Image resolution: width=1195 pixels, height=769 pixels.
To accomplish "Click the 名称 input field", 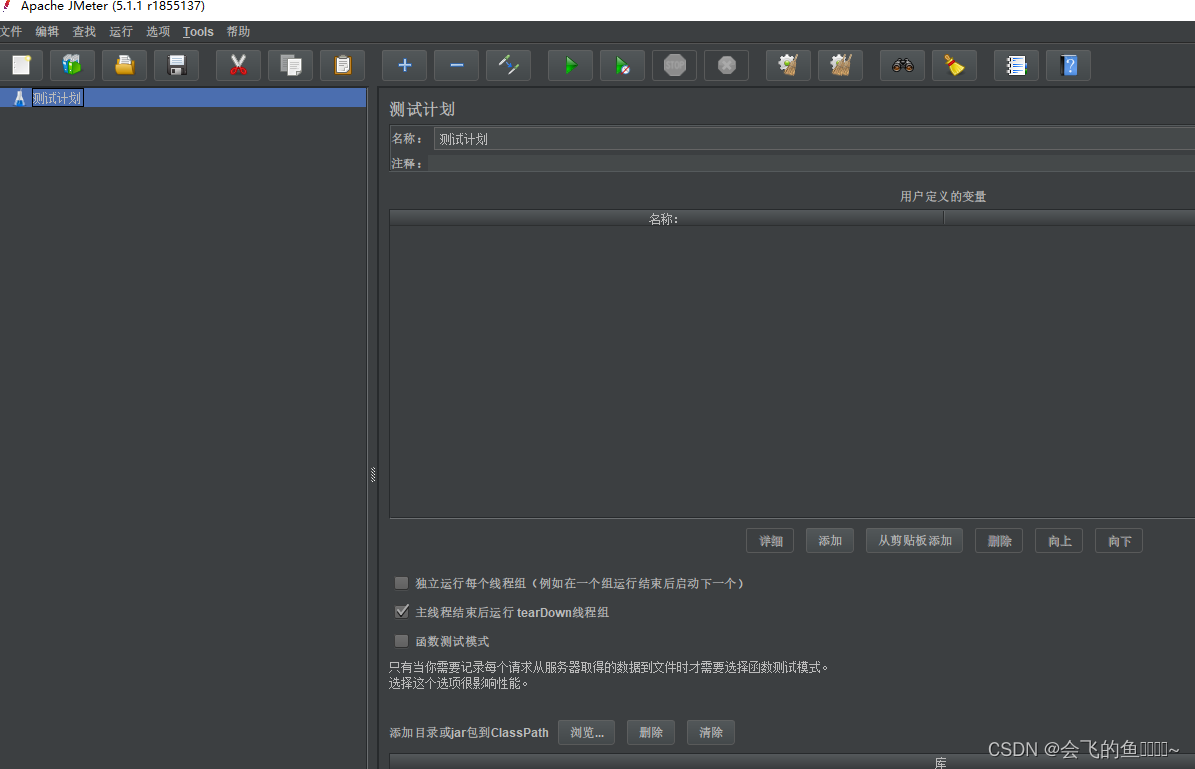I will 700,138.
